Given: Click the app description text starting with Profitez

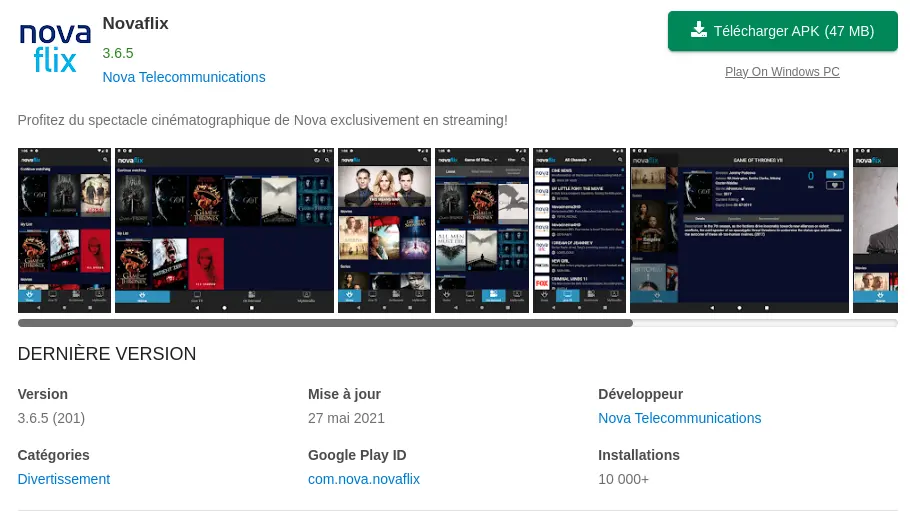Looking at the screenshot, I should click(x=262, y=120).
